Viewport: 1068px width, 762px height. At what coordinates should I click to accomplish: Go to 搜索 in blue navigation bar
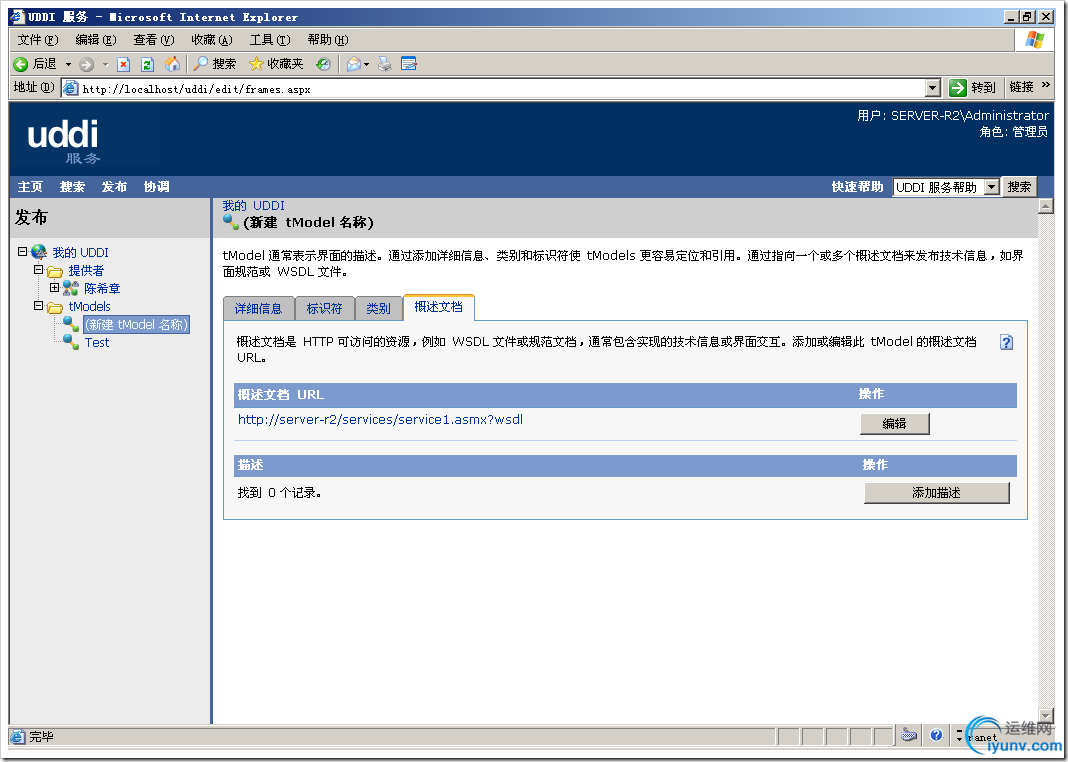(72, 187)
